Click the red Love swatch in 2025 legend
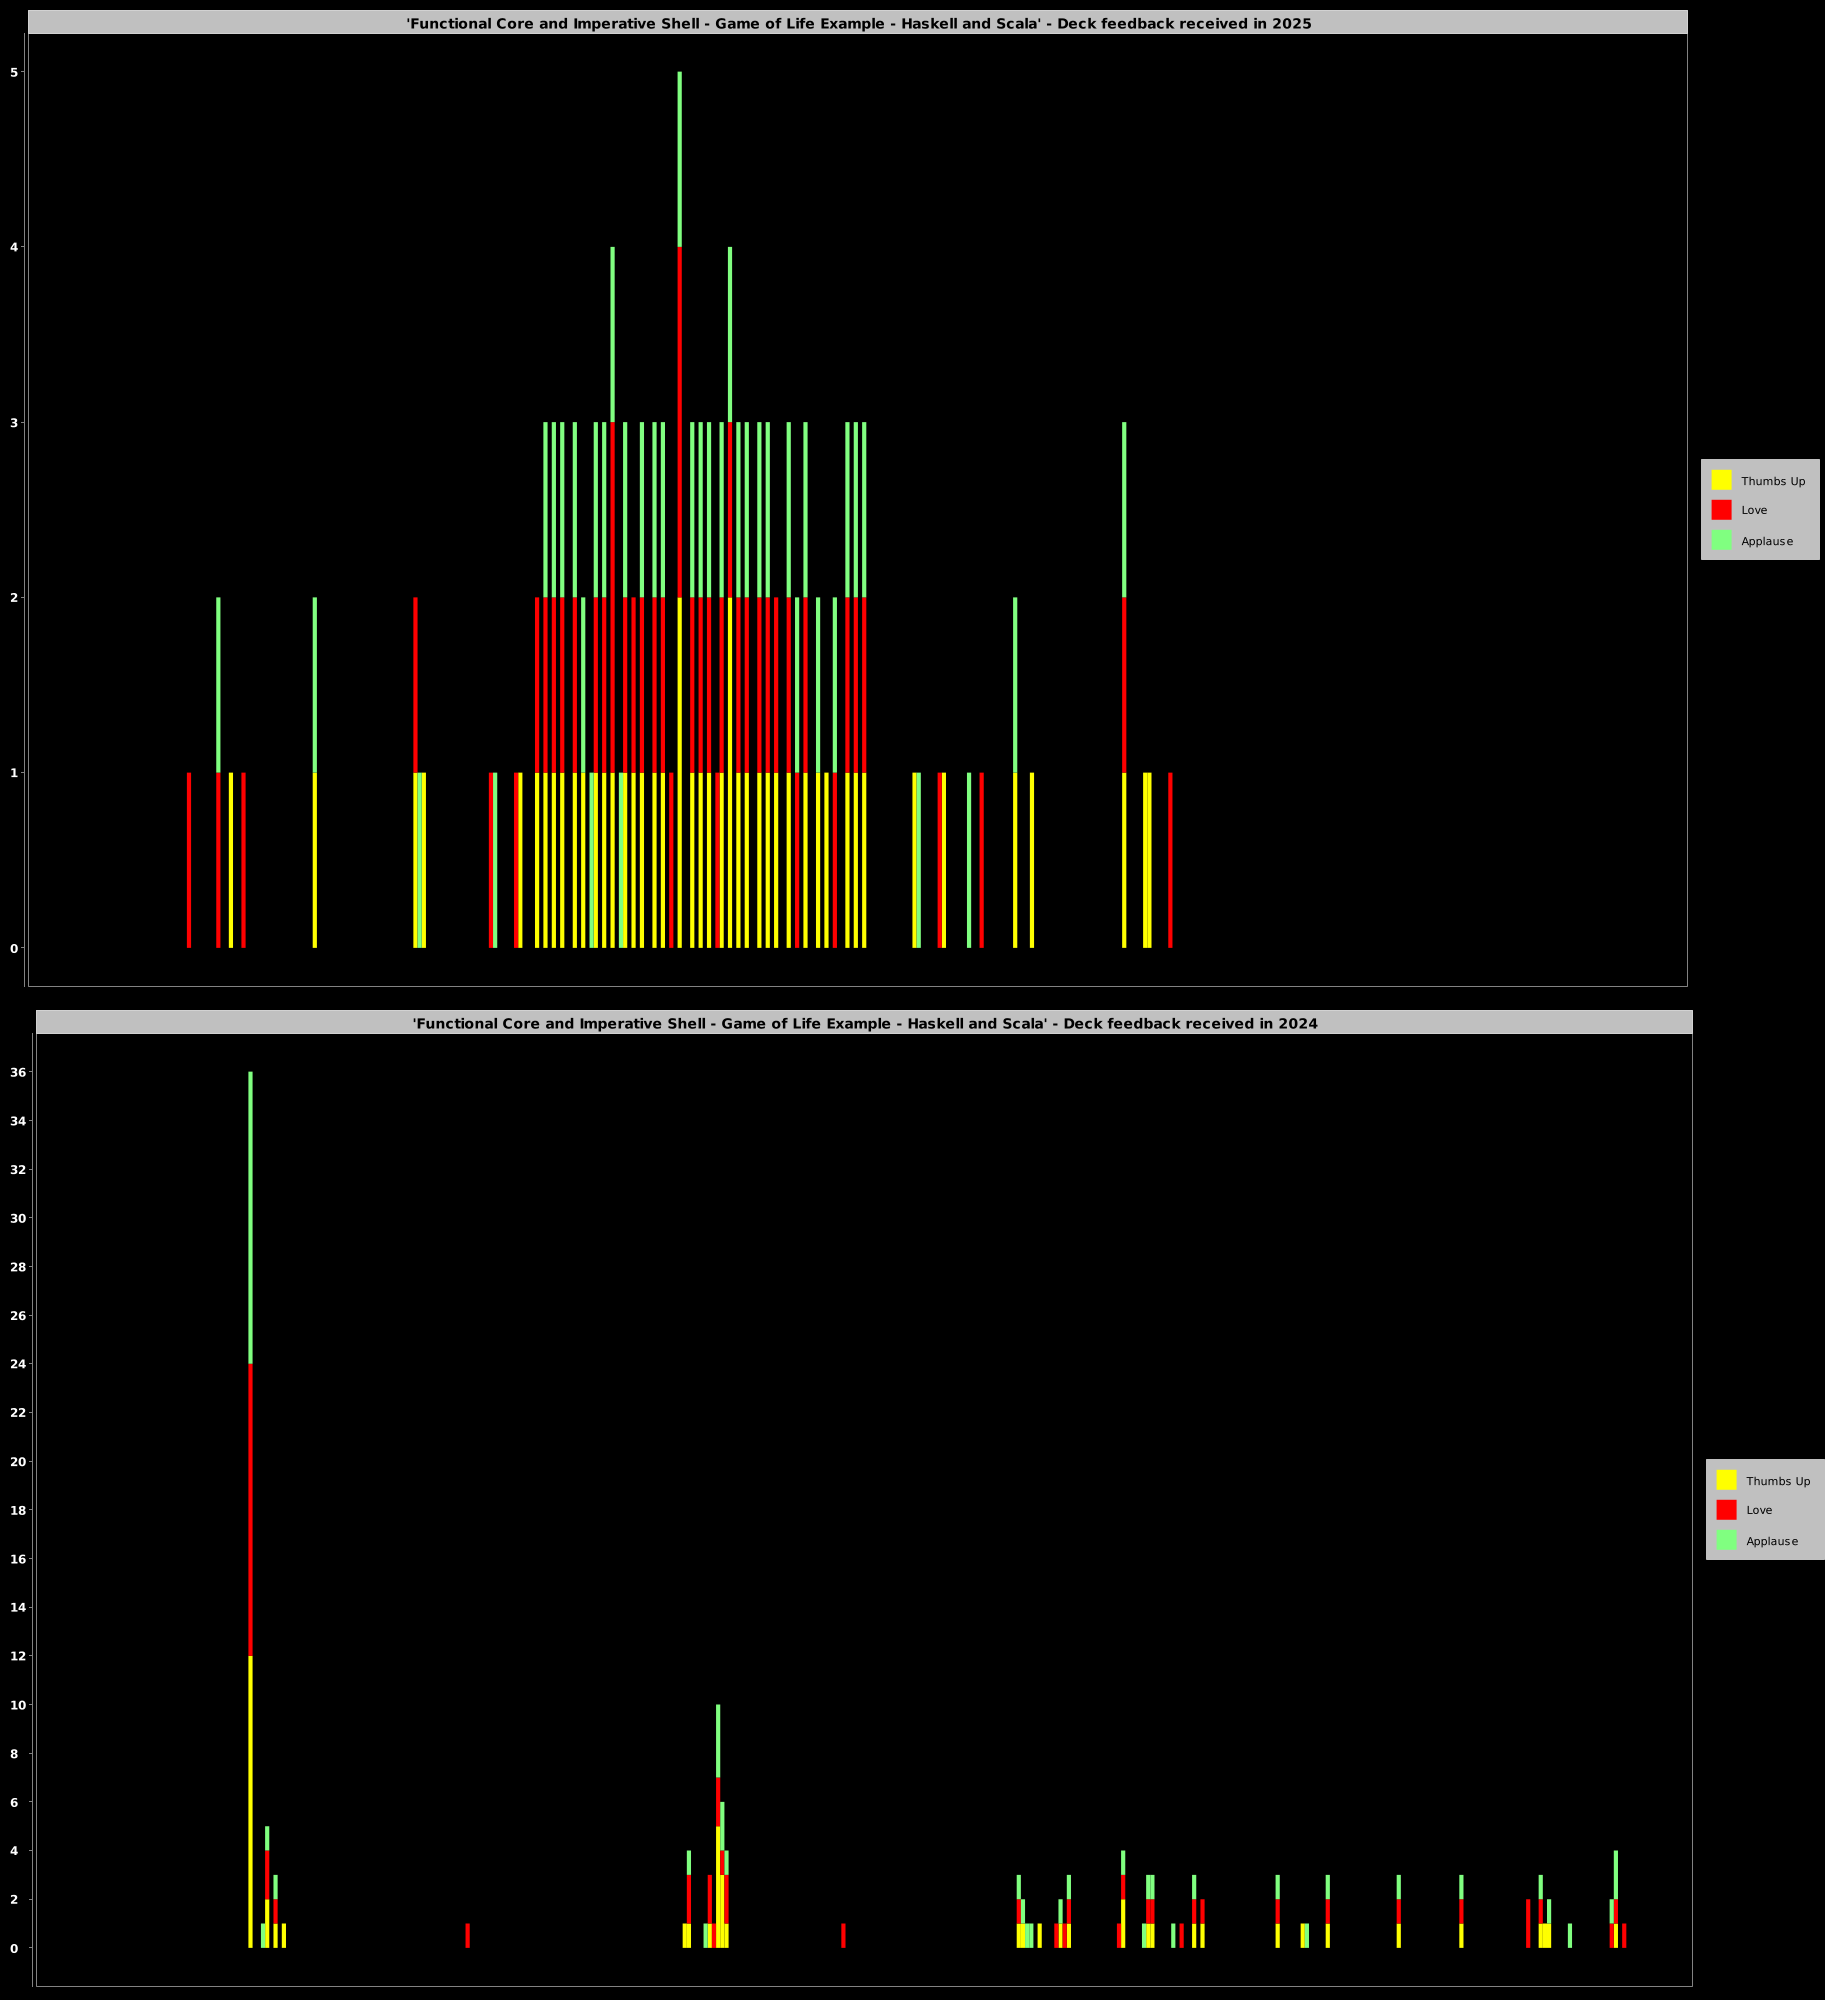 pyautogui.click(x=1721, y=510)
